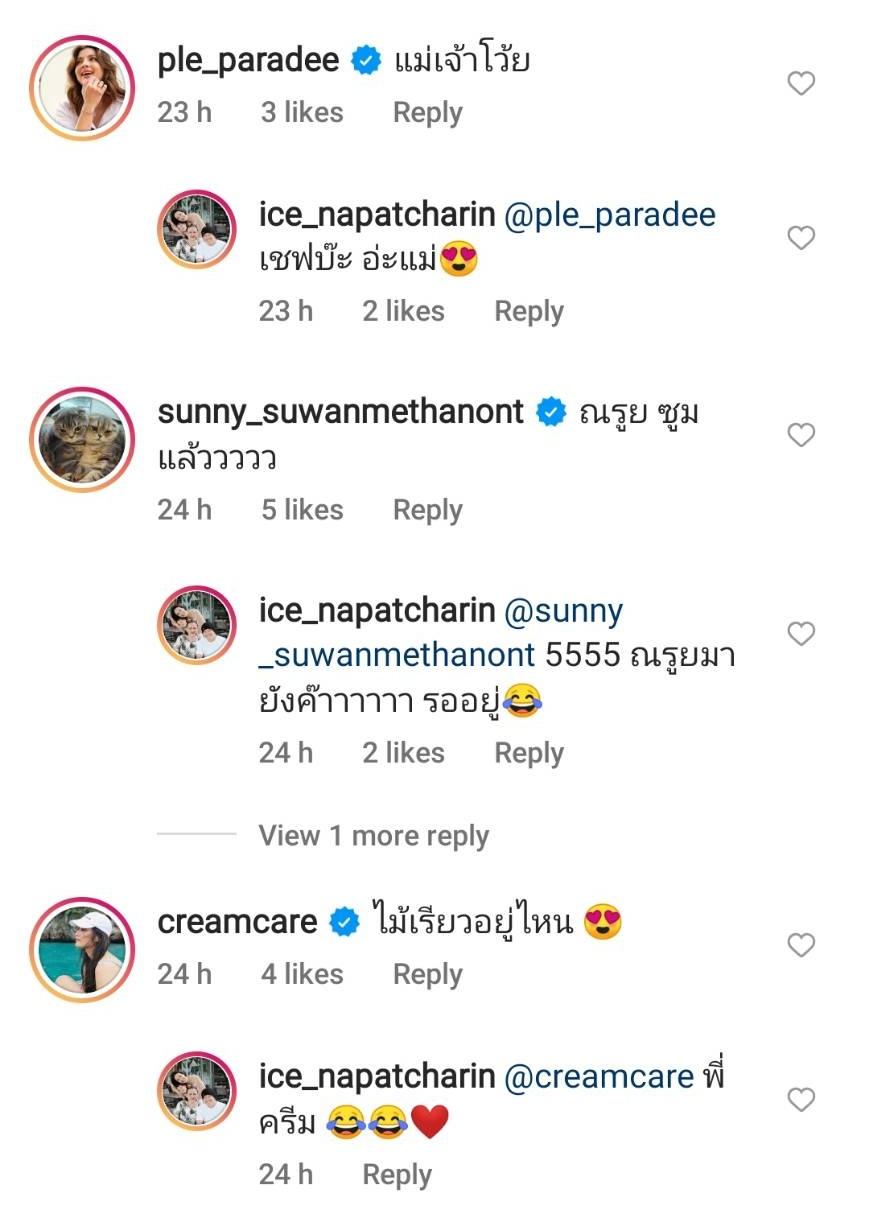Reply to creamcare's comment
This screenshot has width=869, height=1213.
click(427, 974)
